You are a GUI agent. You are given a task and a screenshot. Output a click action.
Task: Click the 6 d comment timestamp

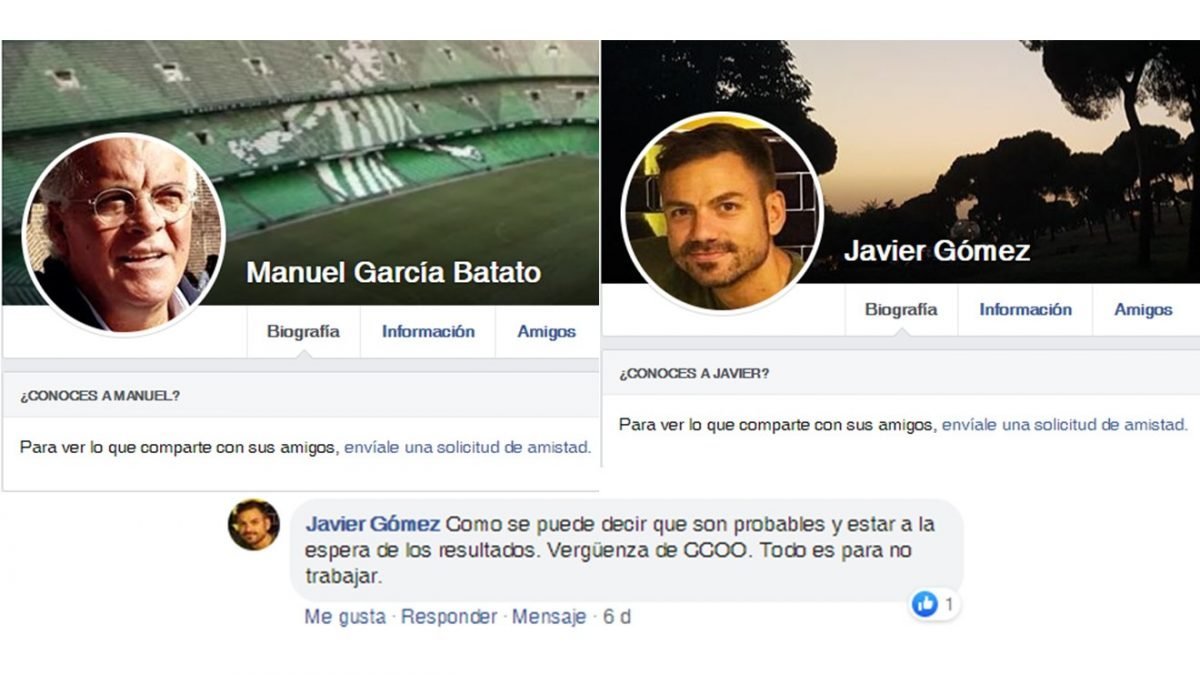pyautogui.click(x=617, y=617)
